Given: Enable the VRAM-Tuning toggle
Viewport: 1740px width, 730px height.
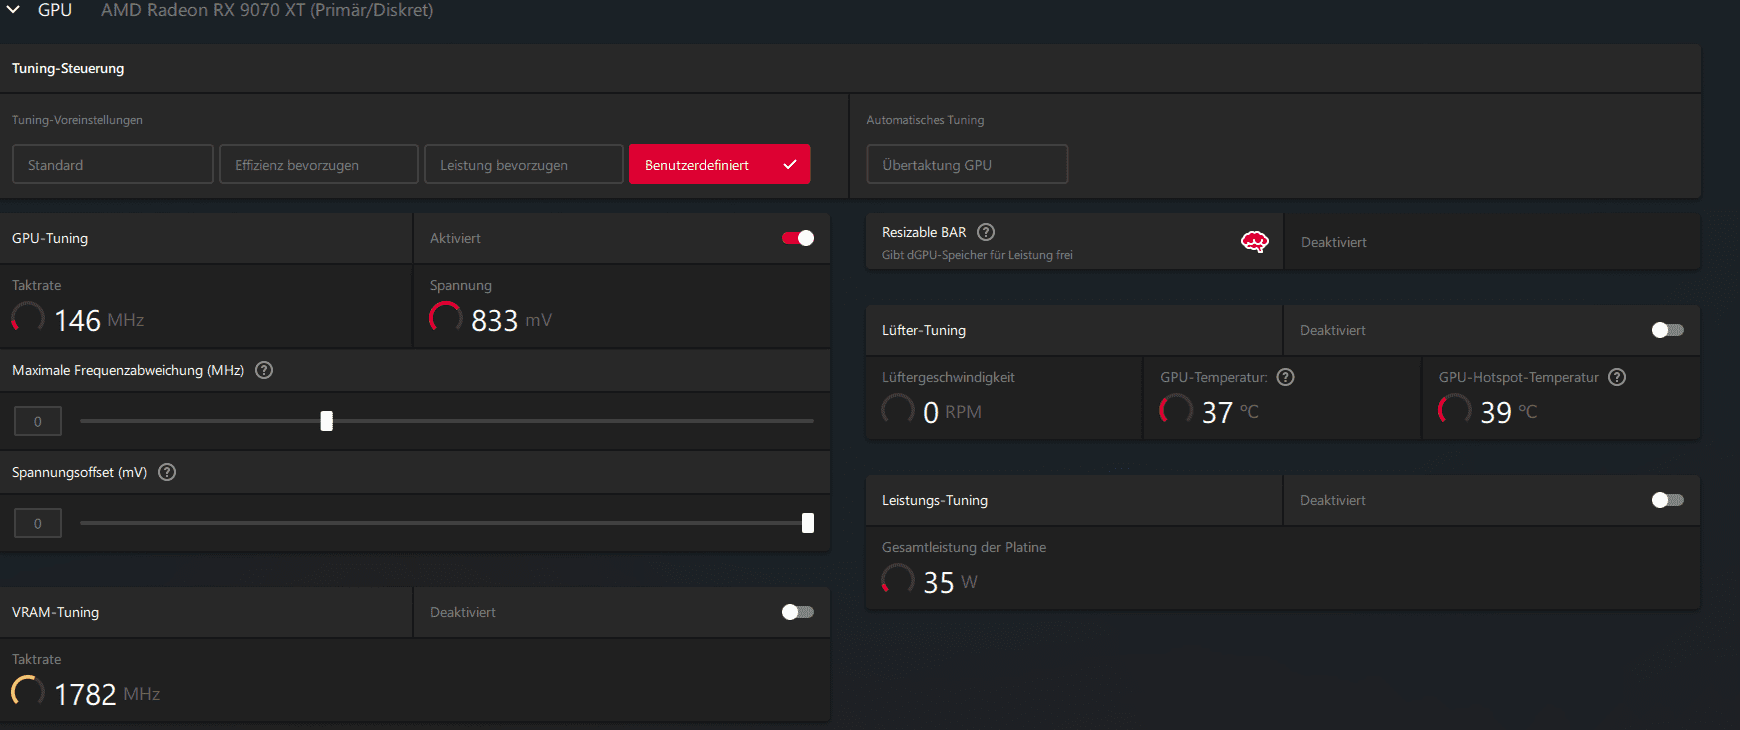Looking at the screenshot, I should click(798, 612).
